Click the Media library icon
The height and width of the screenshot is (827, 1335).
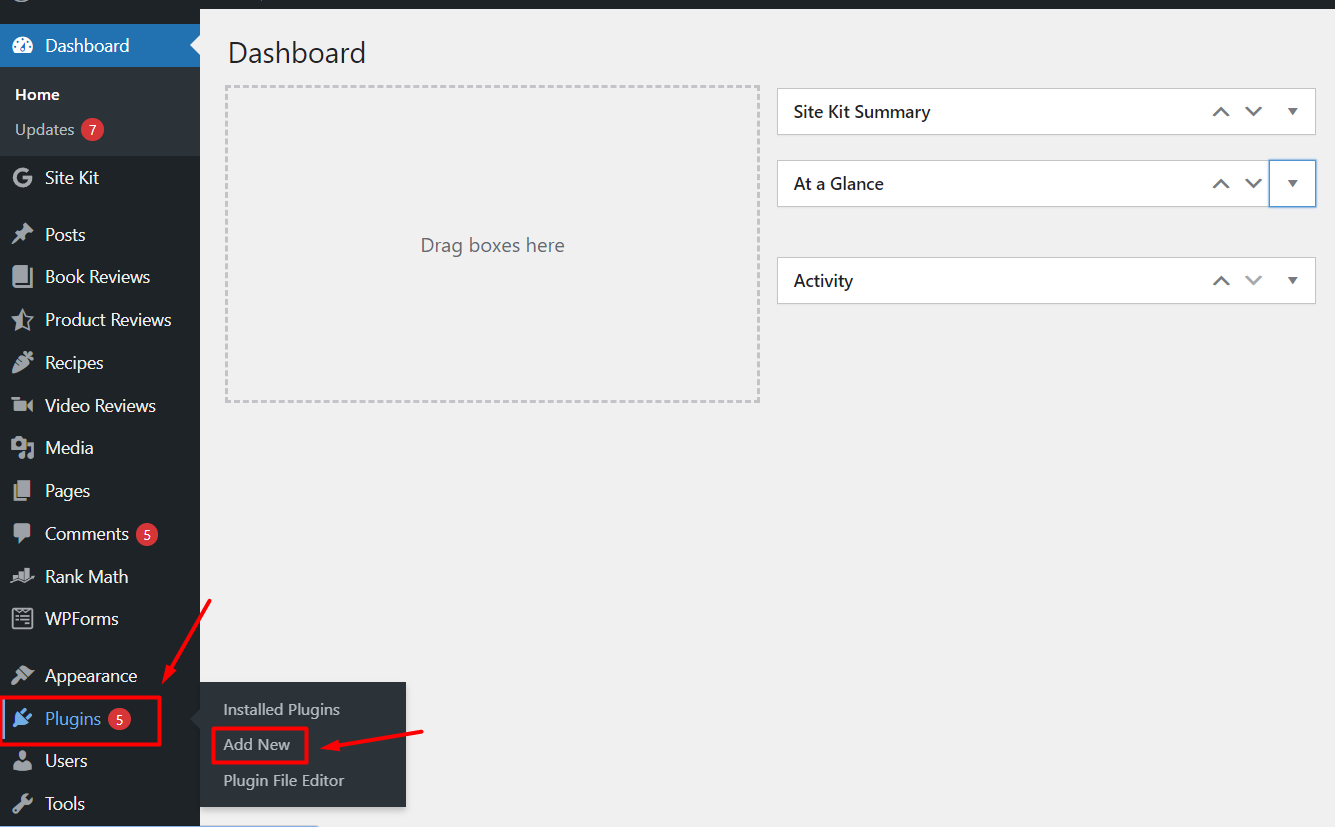click(22, 447)
